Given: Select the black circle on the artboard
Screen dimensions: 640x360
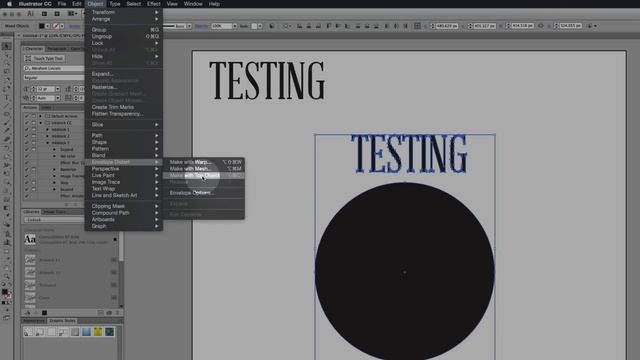Looking at the screenshot, I should (x=404, y=271).
